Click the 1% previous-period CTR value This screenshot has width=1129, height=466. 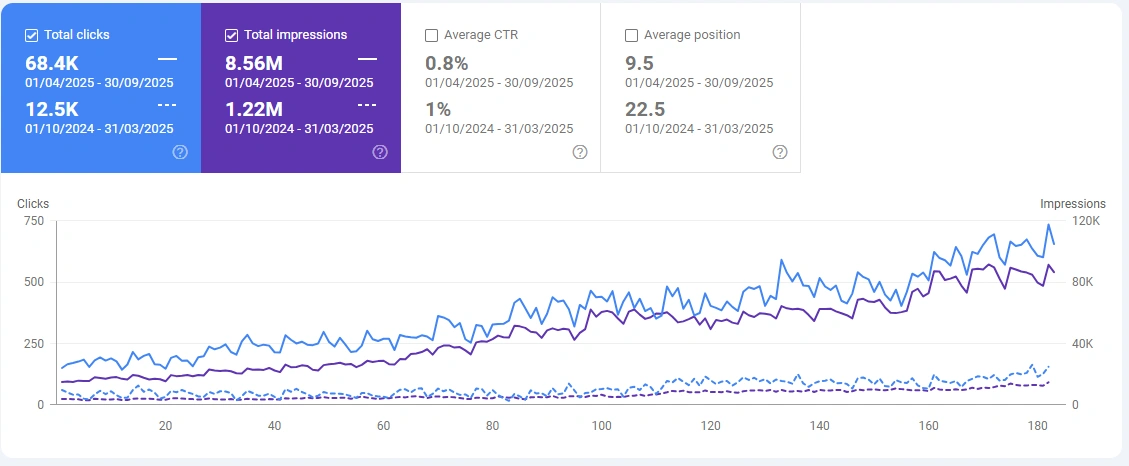437,109
